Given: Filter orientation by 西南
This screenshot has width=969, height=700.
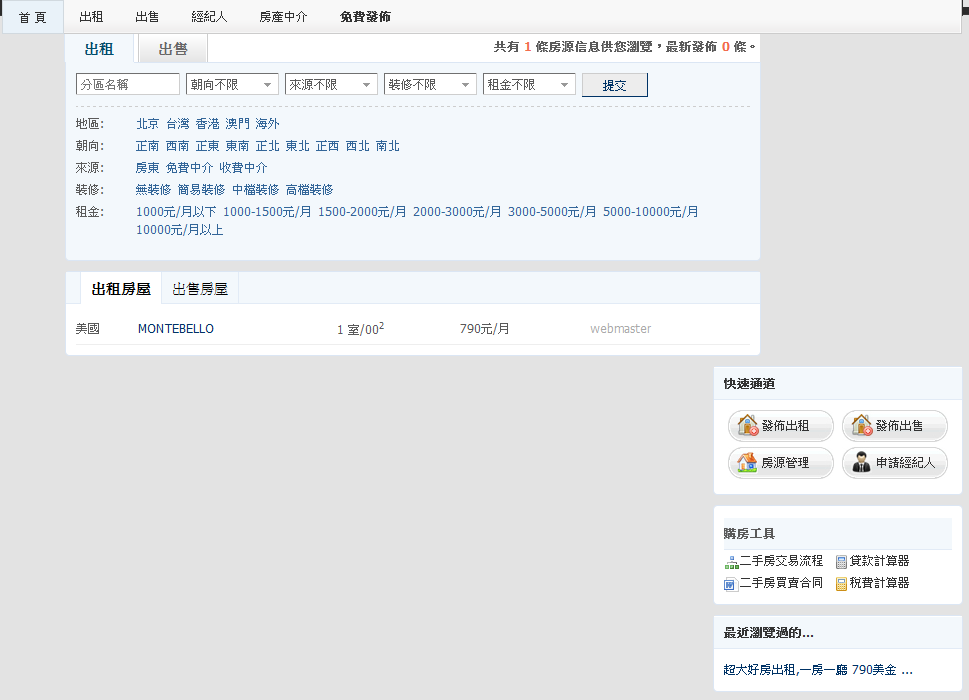Looking at the screenshot, I should [x=177, y=146].
